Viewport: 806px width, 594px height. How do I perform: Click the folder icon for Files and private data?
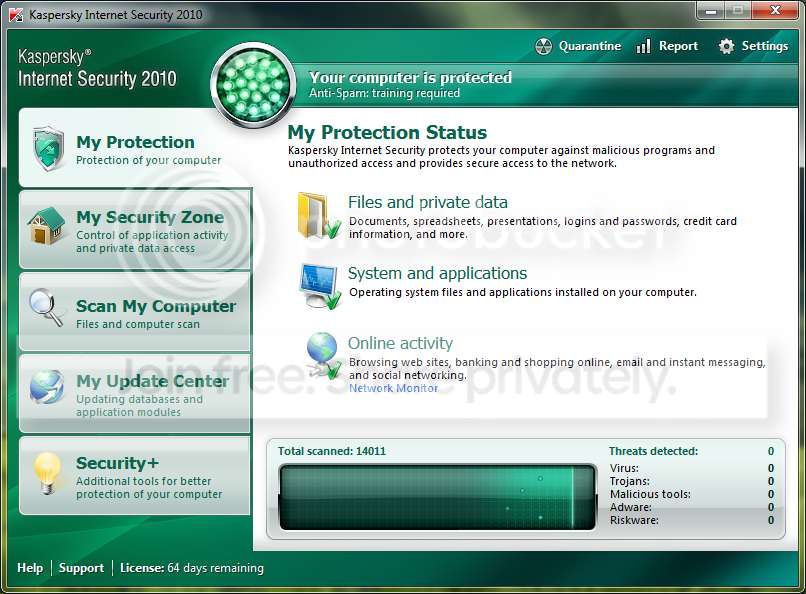click(x=319, y=216)
